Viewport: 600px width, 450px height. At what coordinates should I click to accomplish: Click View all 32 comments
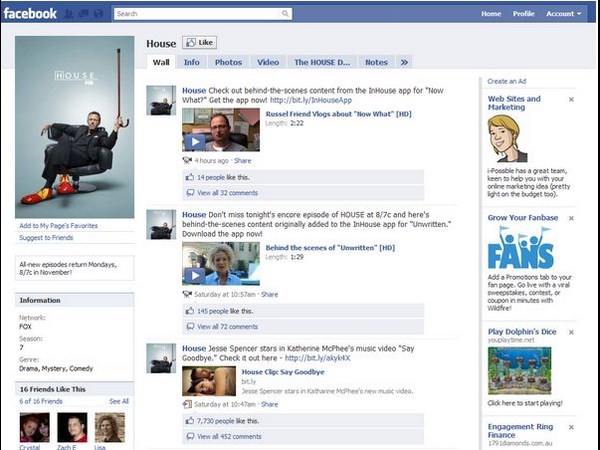pyautogui.click(x=227, y=192)
